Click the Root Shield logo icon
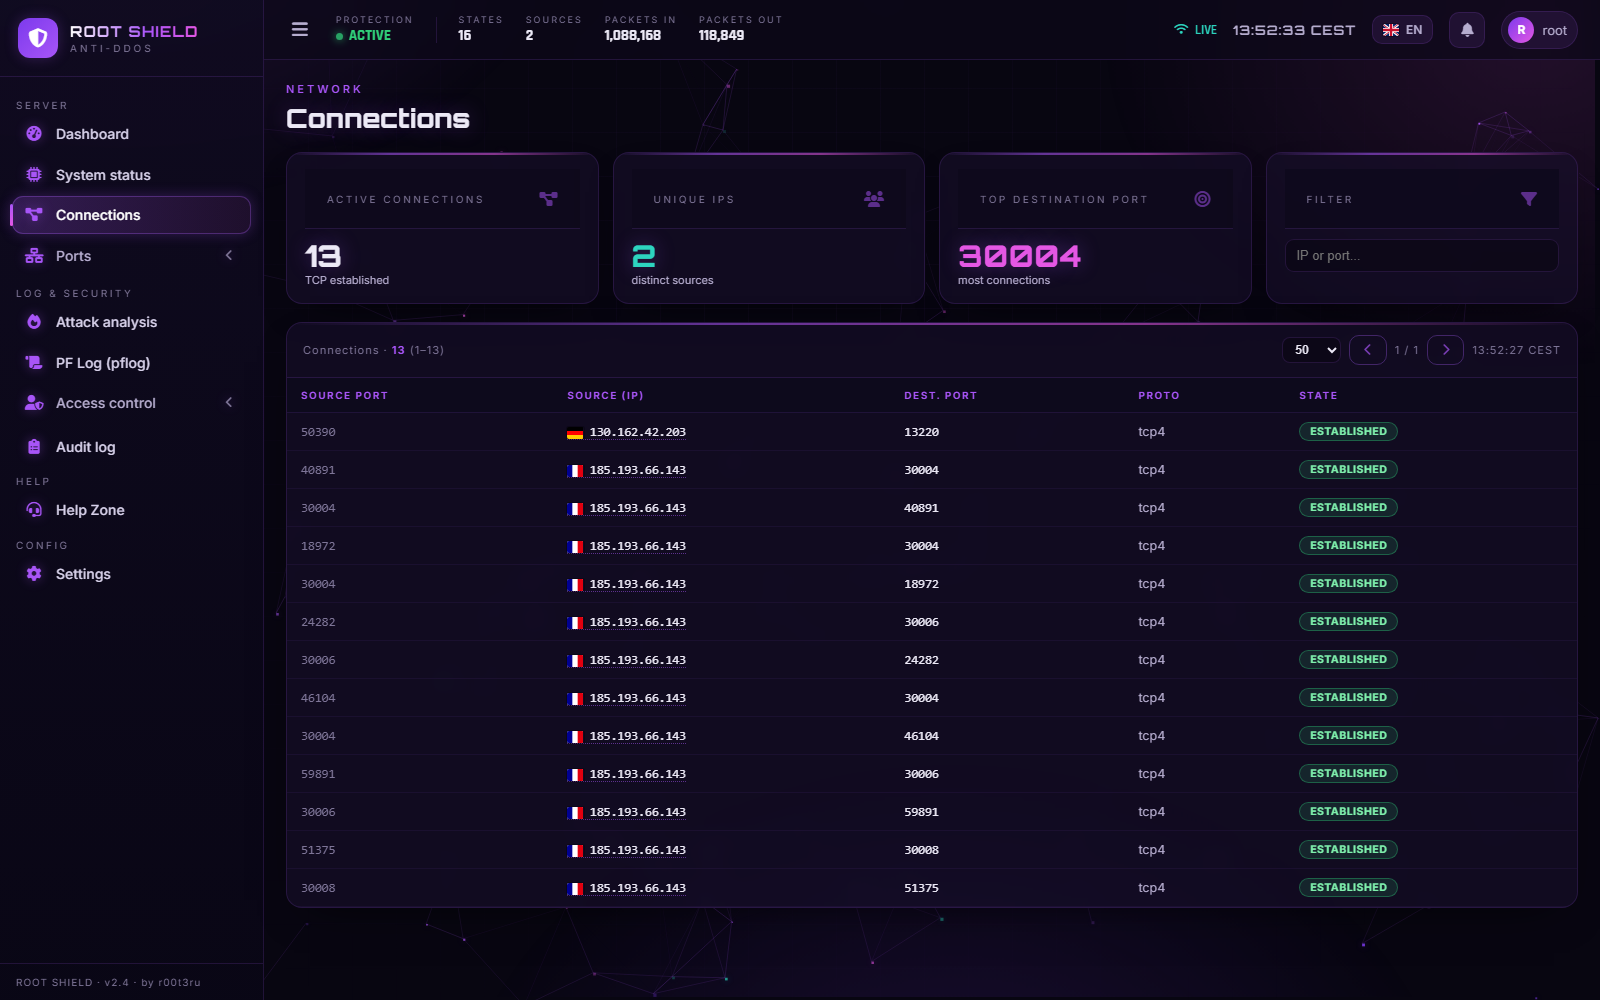1600x1000 pixels. (38, 38)
